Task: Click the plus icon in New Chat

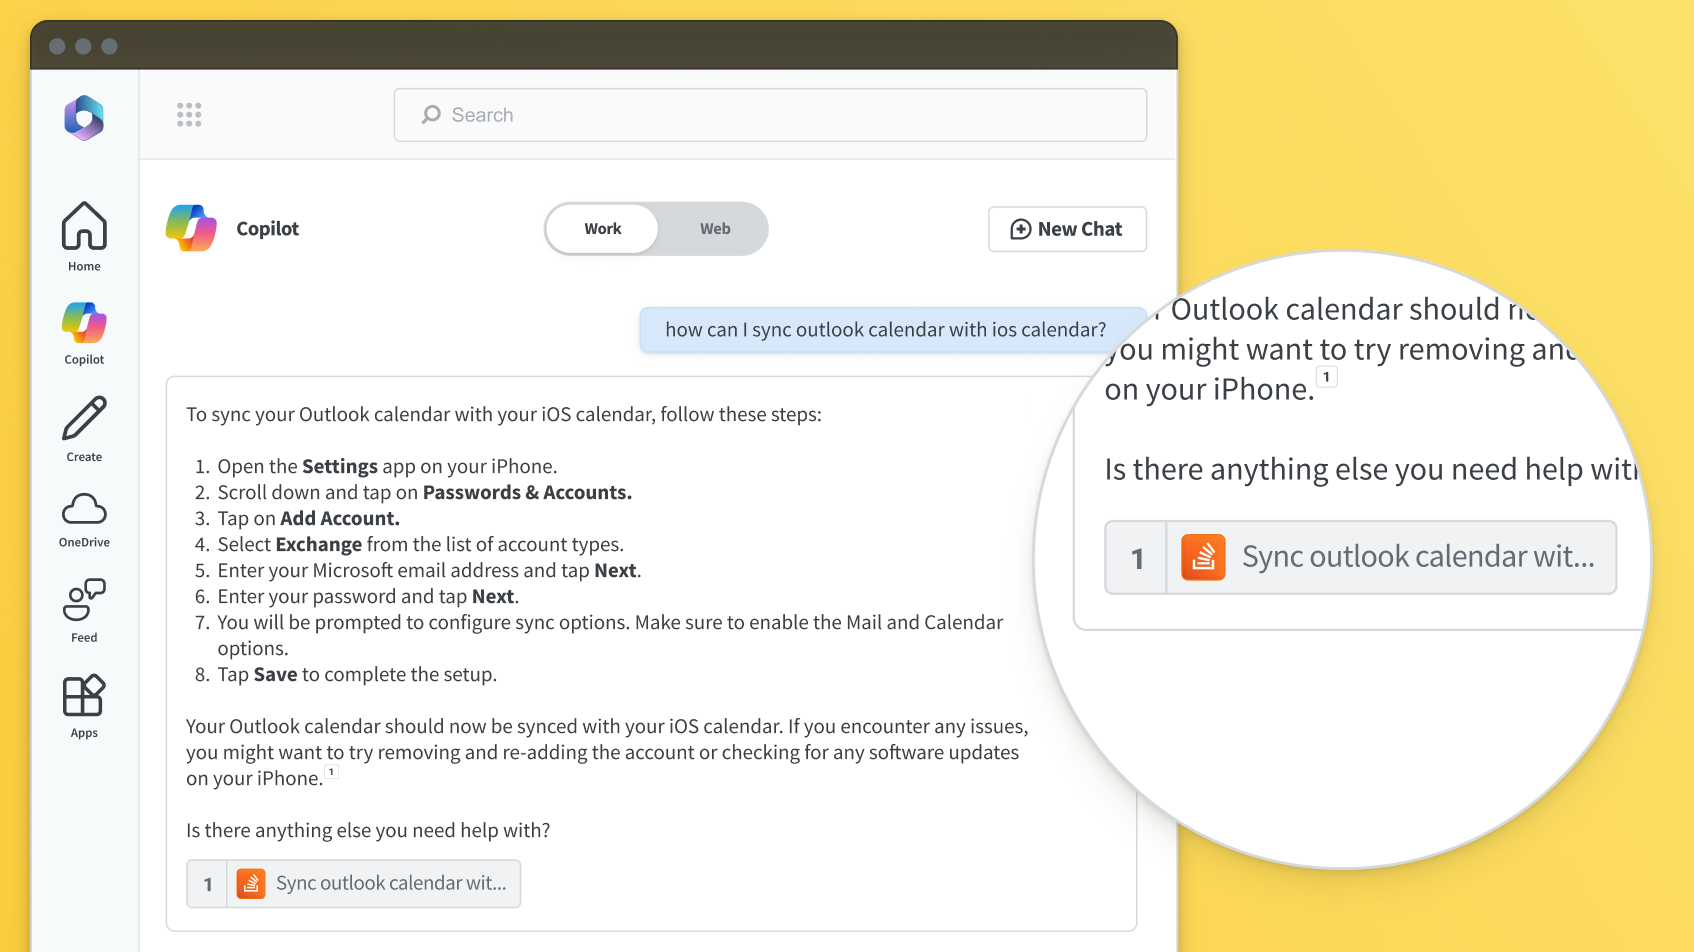Action: pyautogui.click(x=1020, y=230)
